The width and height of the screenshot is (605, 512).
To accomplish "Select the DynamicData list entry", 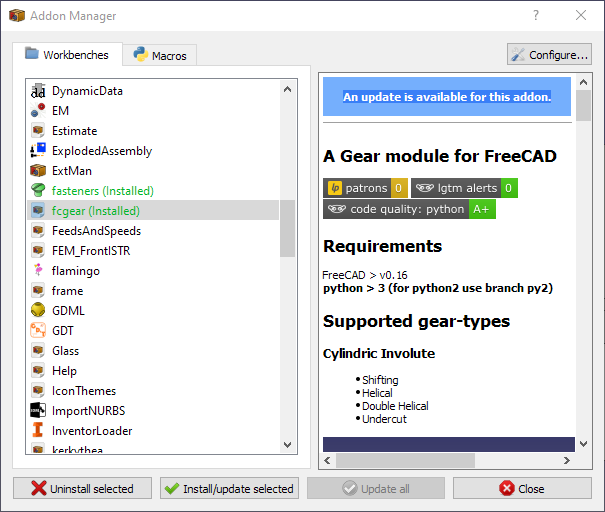I will [153, 91].
